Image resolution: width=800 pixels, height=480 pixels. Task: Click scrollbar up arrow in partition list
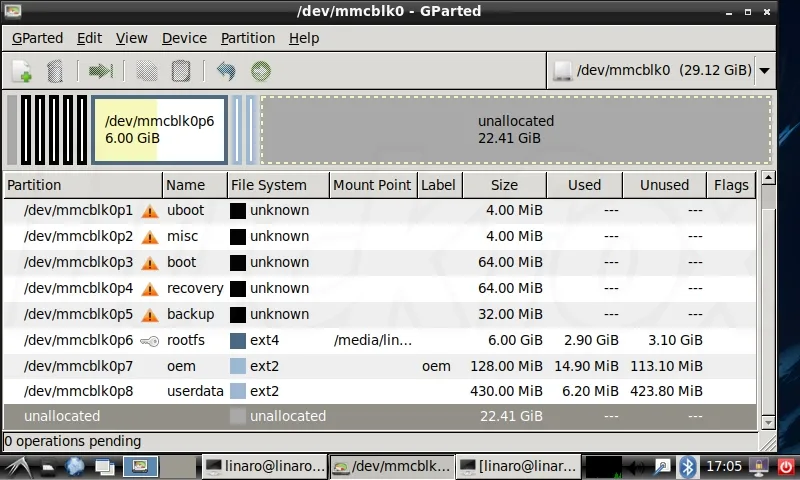click(x=768, y=178)
